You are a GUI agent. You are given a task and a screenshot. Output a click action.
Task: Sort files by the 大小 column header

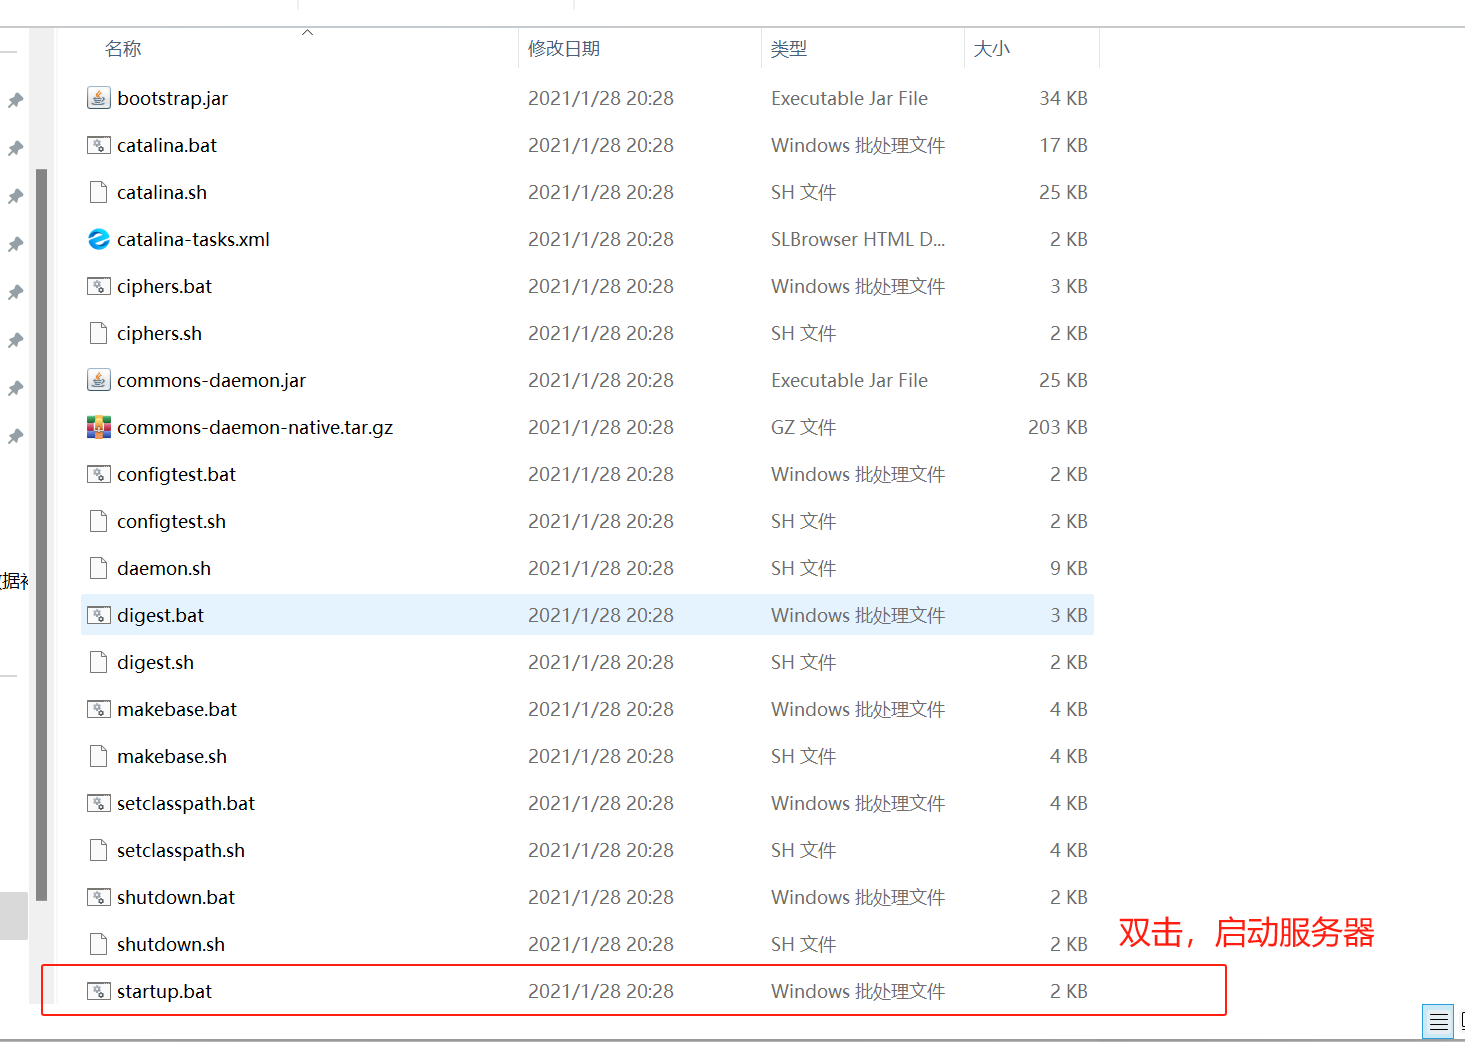point(992,47)
